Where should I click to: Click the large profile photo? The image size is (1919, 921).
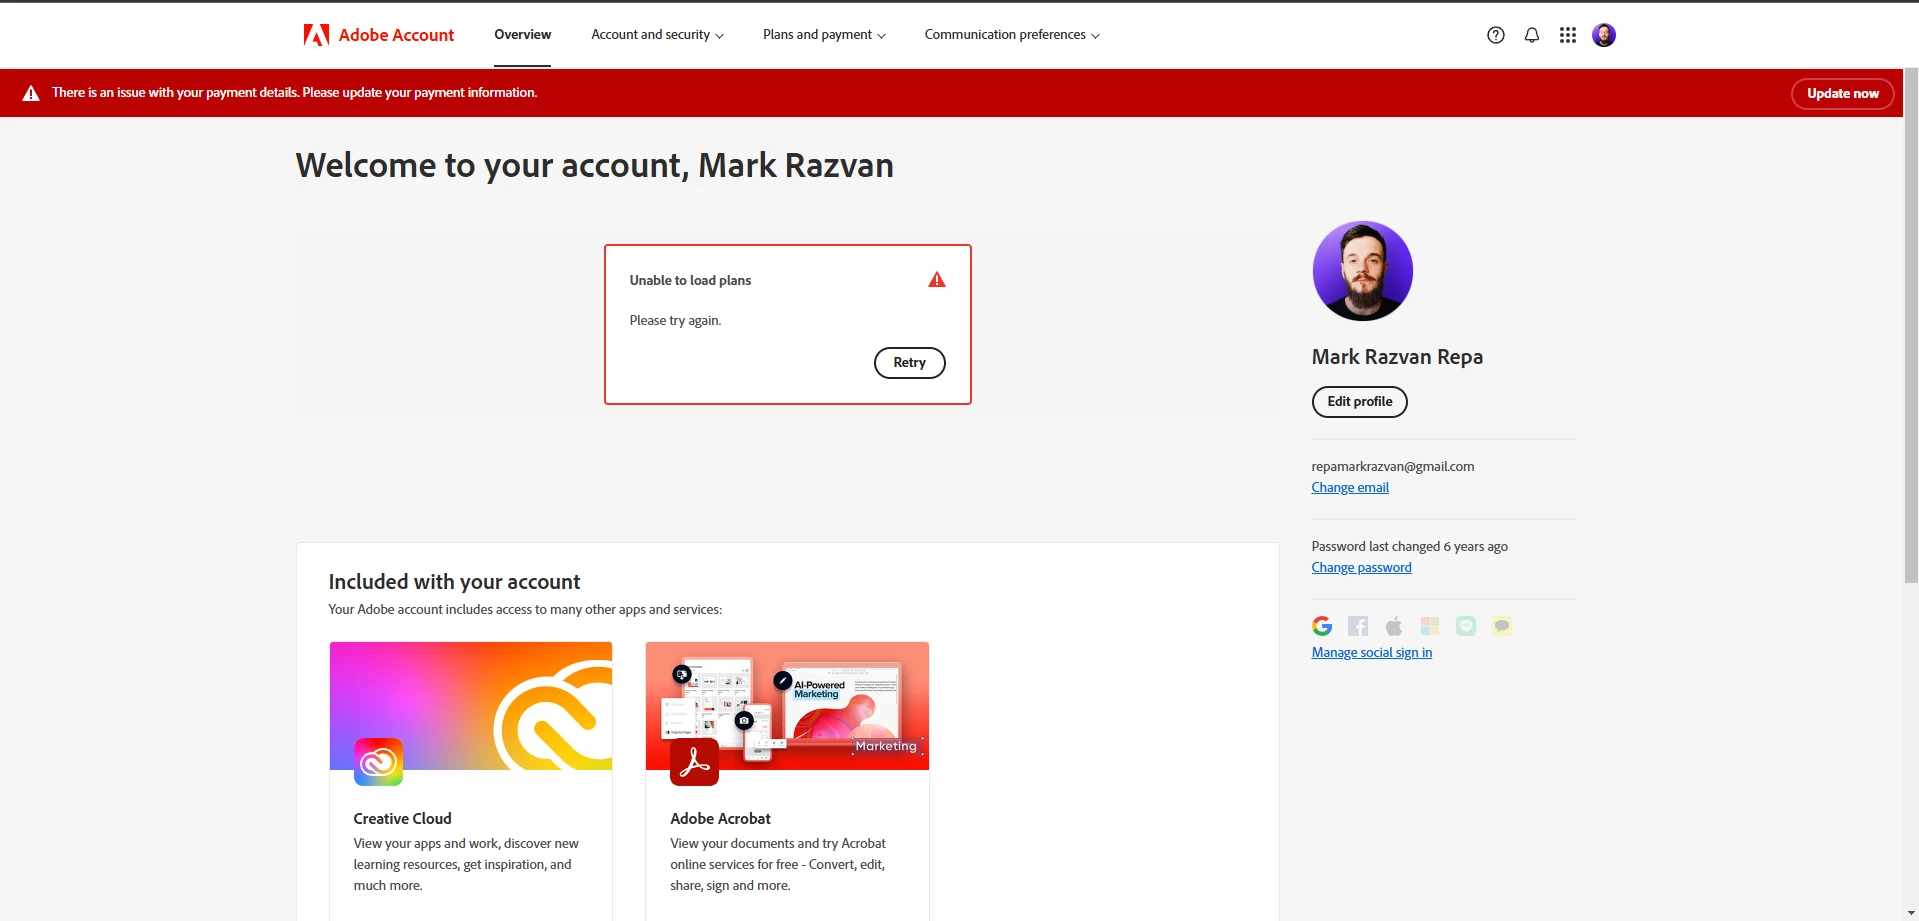[1362, 271]
